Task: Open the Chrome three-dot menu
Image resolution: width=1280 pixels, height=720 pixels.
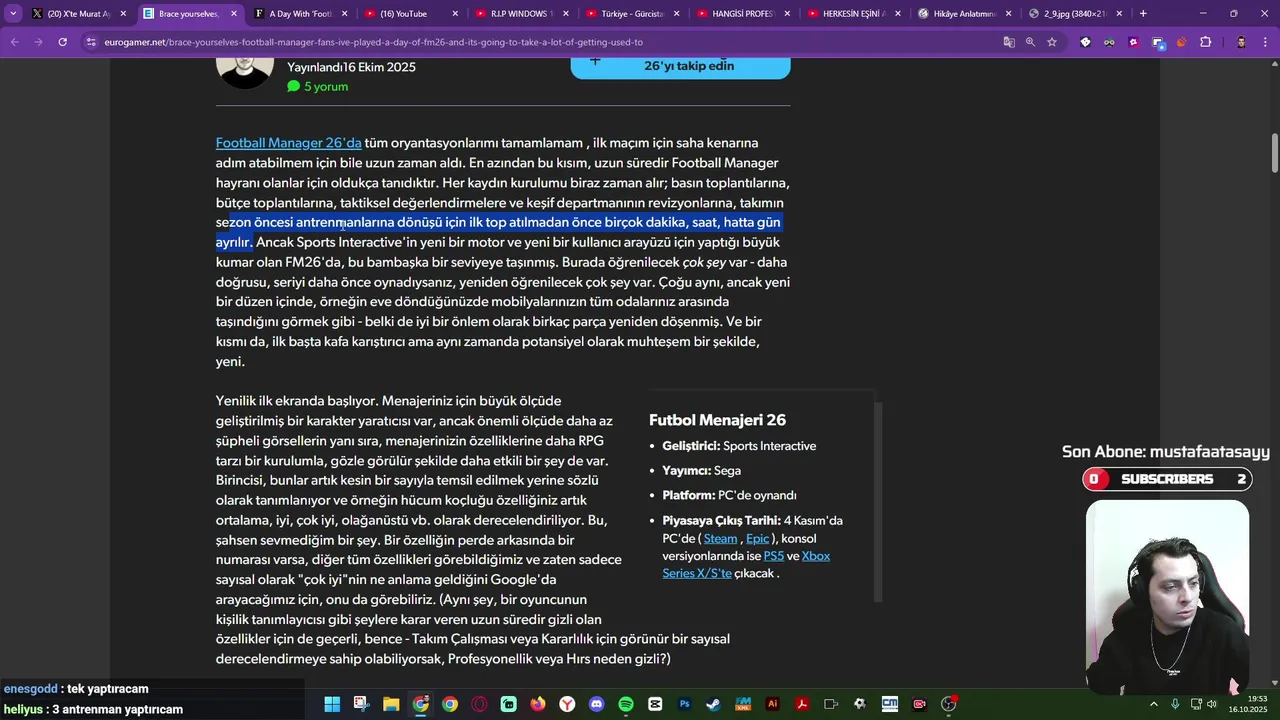Action: click(x=1264, y=42)
